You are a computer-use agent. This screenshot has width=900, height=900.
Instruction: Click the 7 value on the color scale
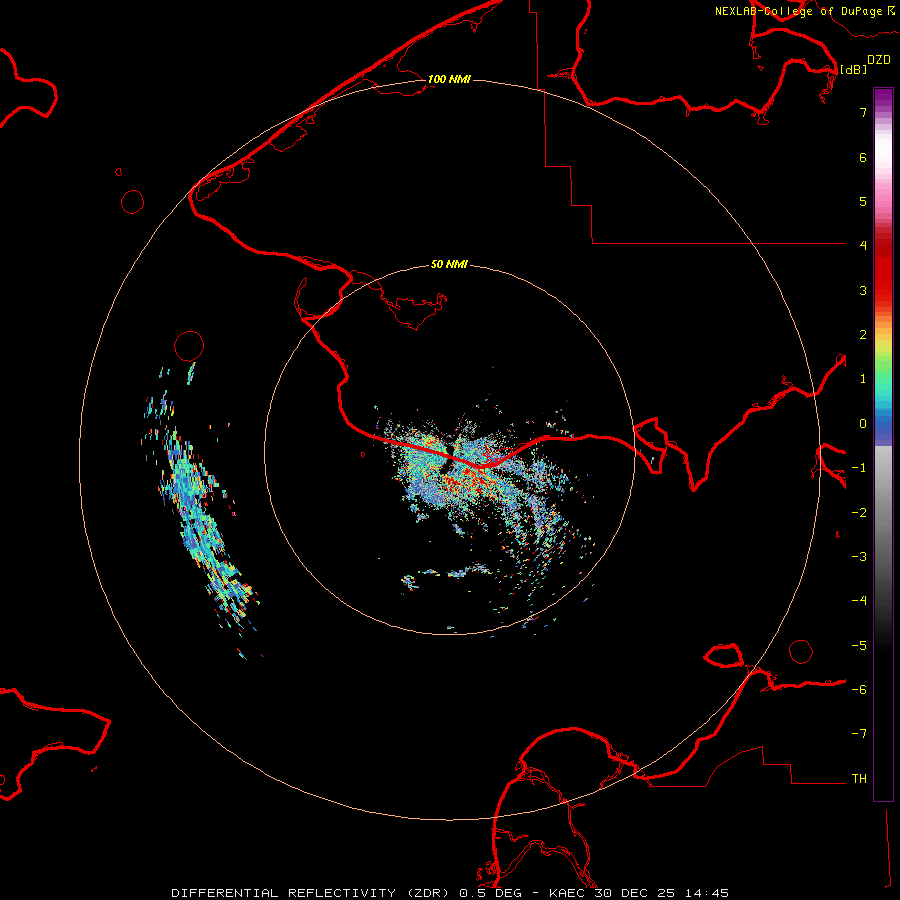coord(863,112)
